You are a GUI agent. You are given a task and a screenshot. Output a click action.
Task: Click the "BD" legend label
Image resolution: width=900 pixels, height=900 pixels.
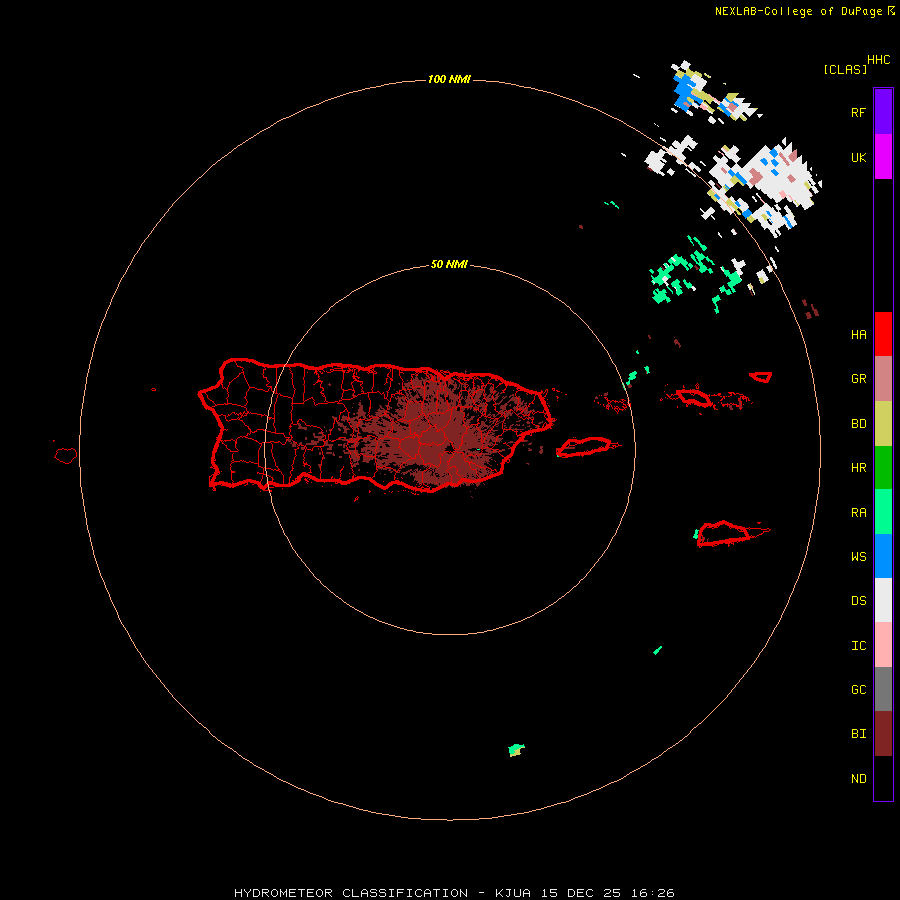(x=859, y=424)
